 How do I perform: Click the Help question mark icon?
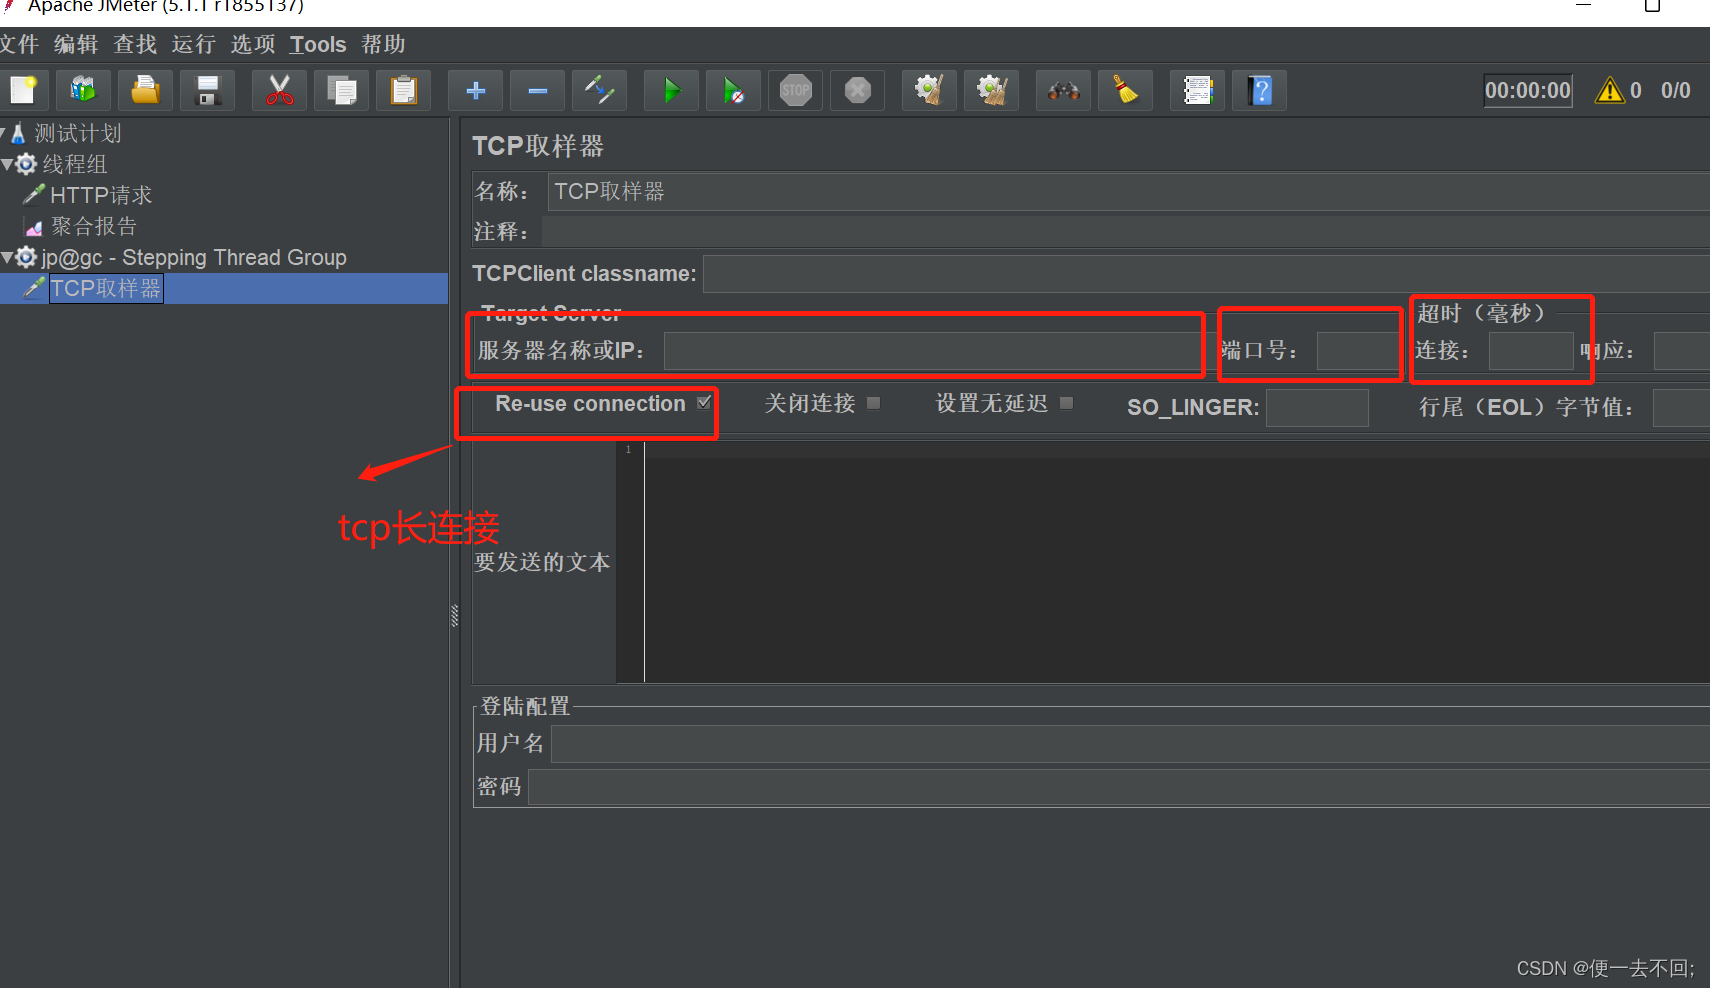click(1260, 91)
